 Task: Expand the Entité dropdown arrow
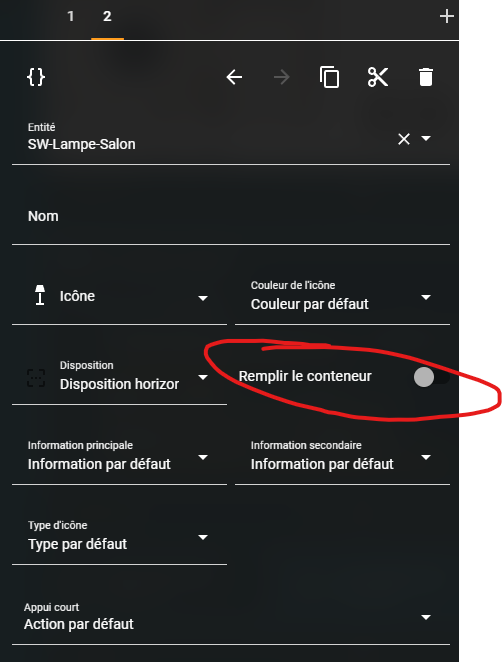click(x=426, y=138)
